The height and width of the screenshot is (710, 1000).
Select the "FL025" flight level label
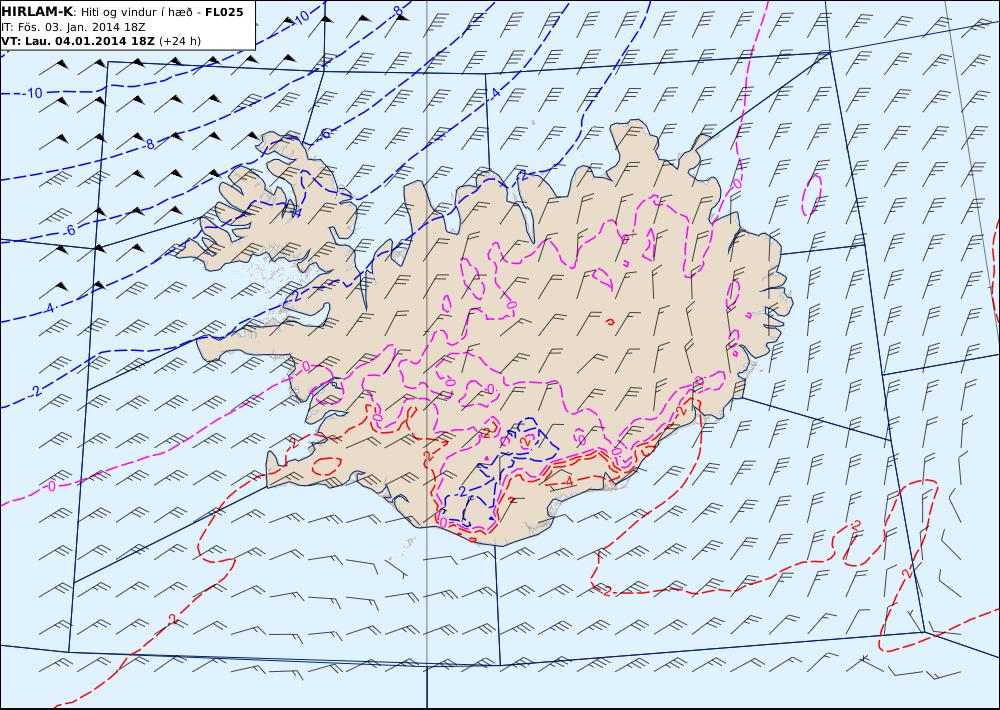pyautogui.click(x=224, y=12)
